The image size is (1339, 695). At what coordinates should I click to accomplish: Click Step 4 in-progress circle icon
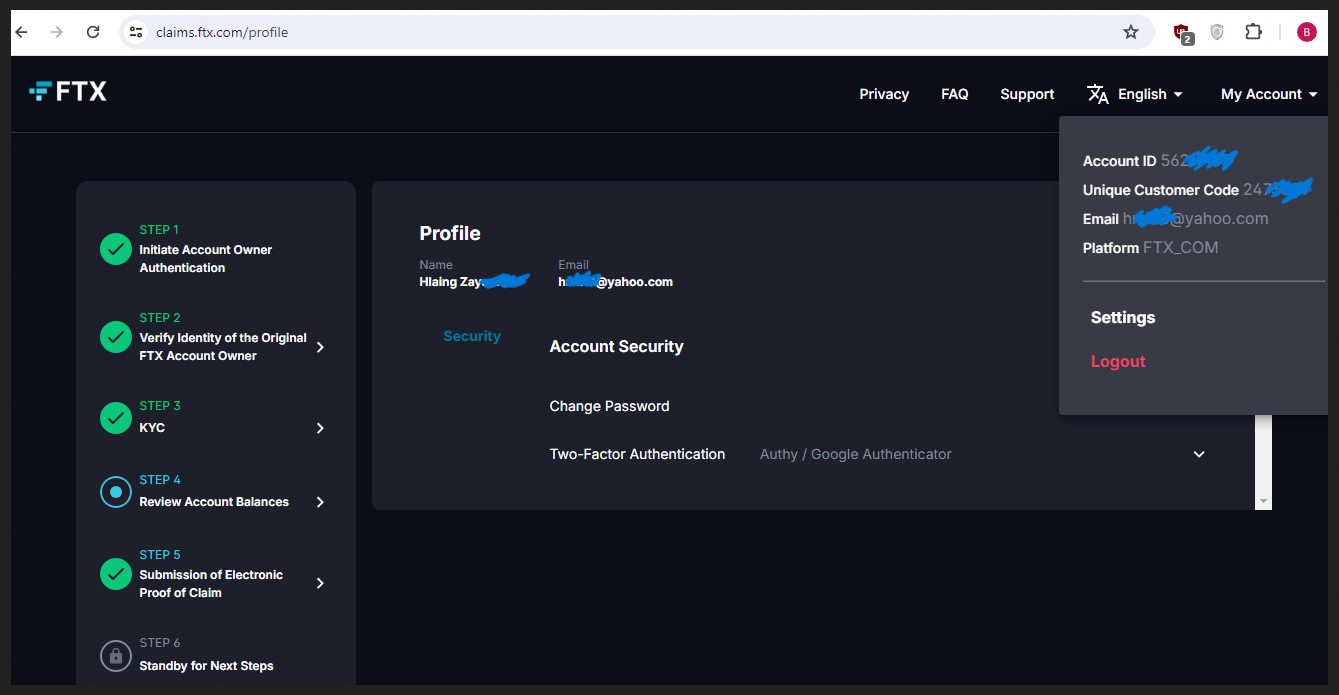pos(116,492)
